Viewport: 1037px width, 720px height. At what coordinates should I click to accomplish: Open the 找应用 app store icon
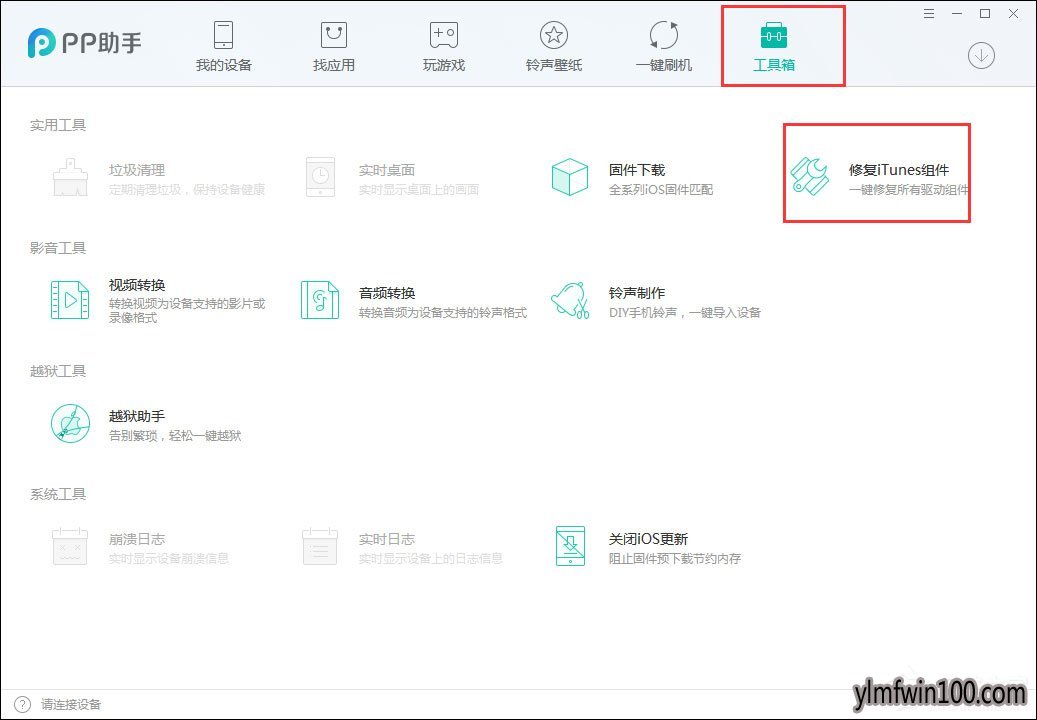tap(334, 35)
